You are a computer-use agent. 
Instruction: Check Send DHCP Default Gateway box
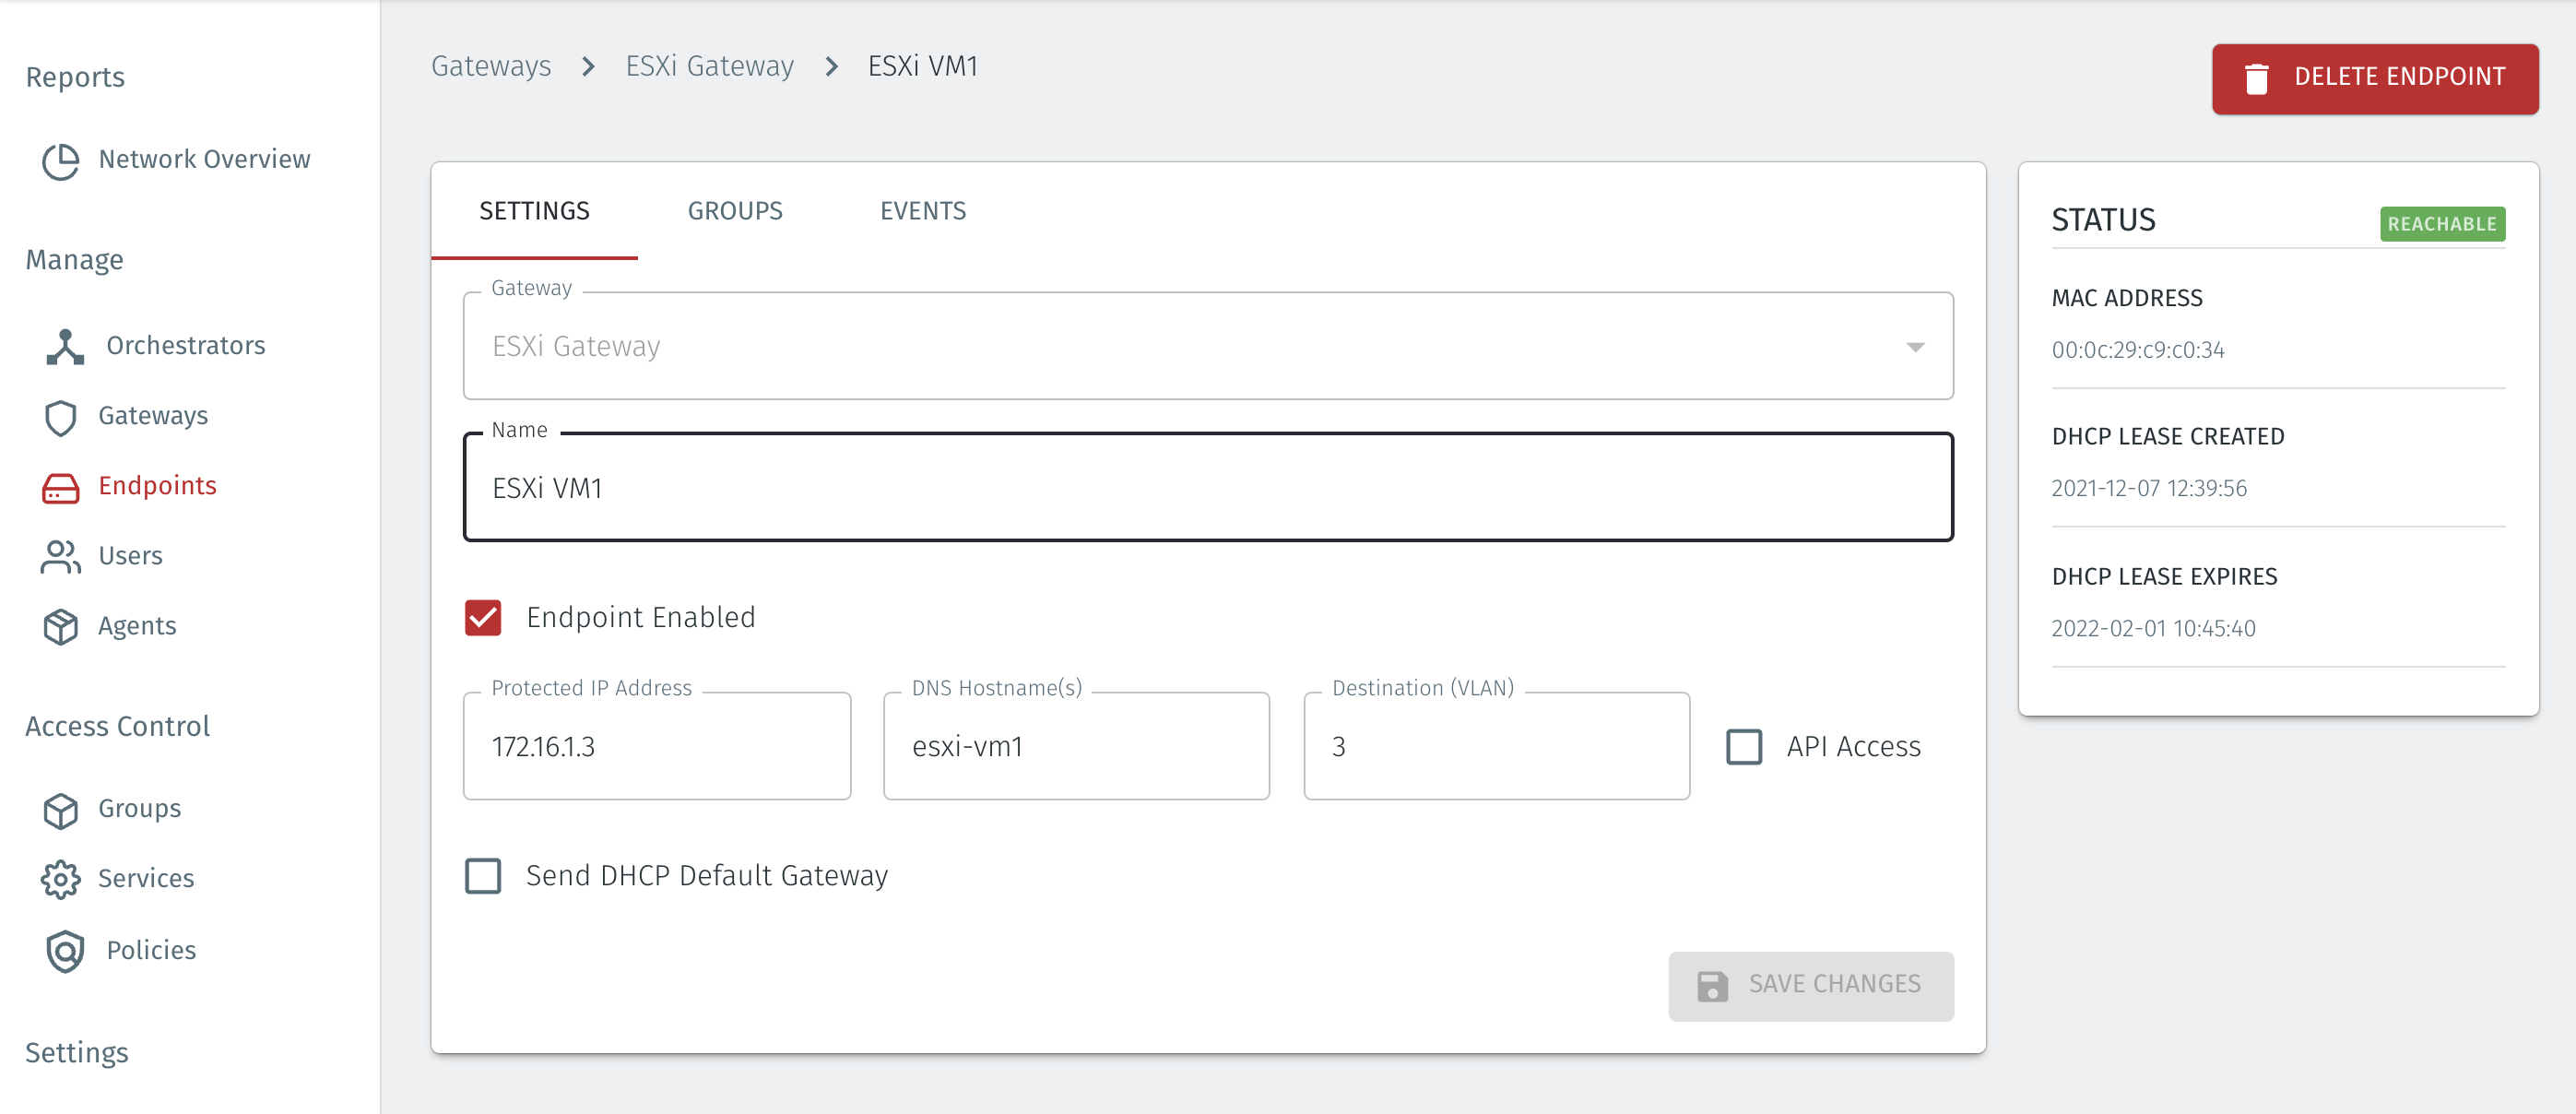click(x=483, y=876)
